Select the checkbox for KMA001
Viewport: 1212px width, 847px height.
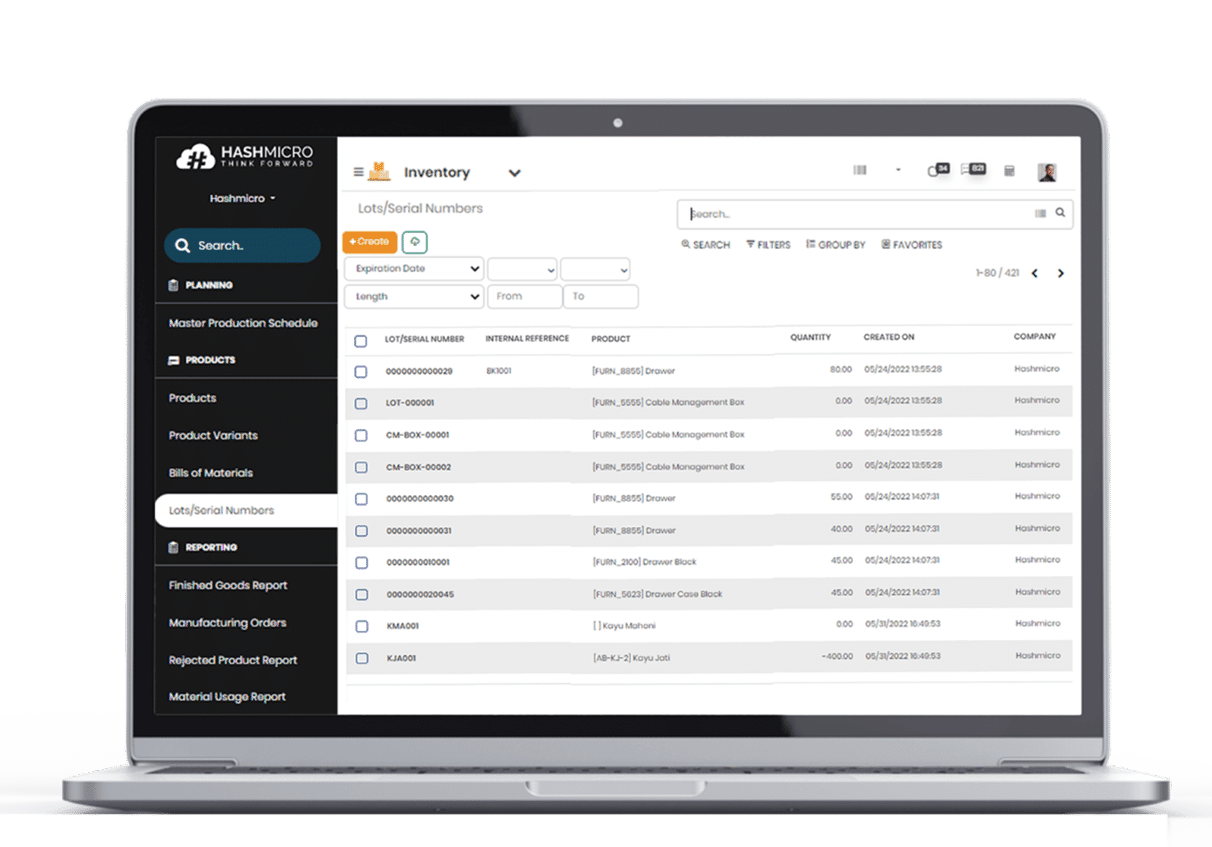(361, 626)
